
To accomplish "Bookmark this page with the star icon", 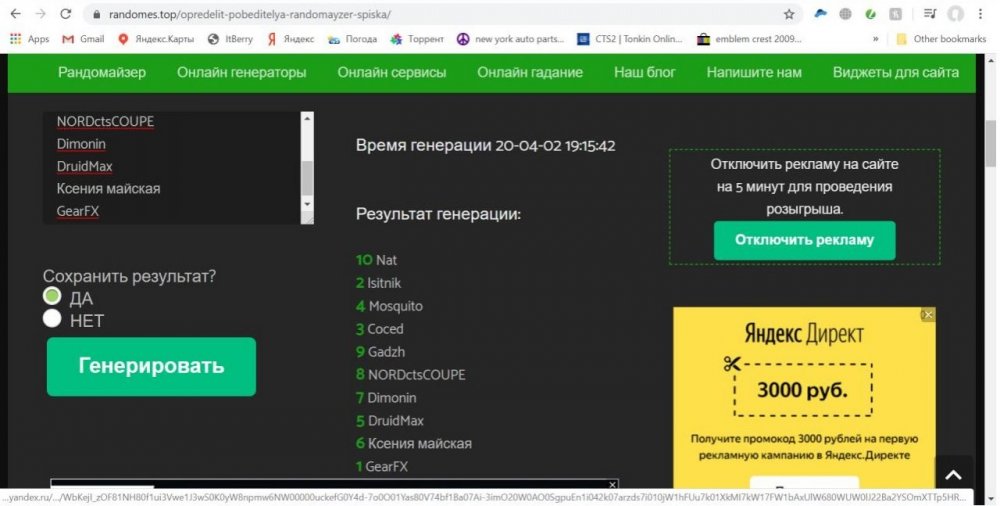I will pyautogui.click(x=789, y=14).
